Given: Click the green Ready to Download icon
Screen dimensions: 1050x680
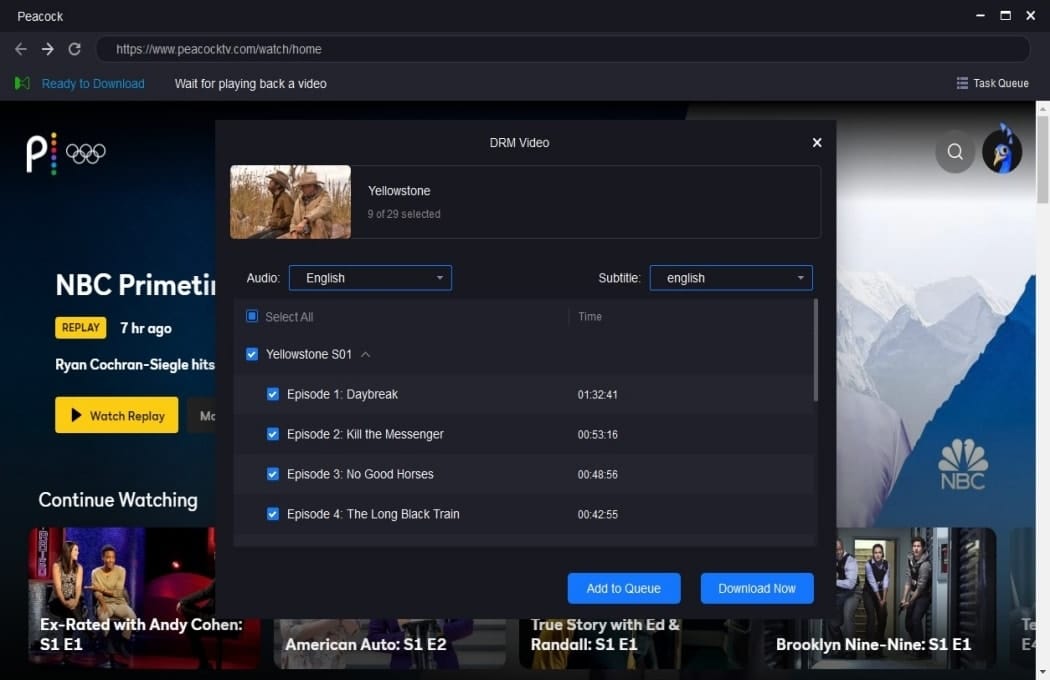Looking at the screenshot, I should [22, 83].
